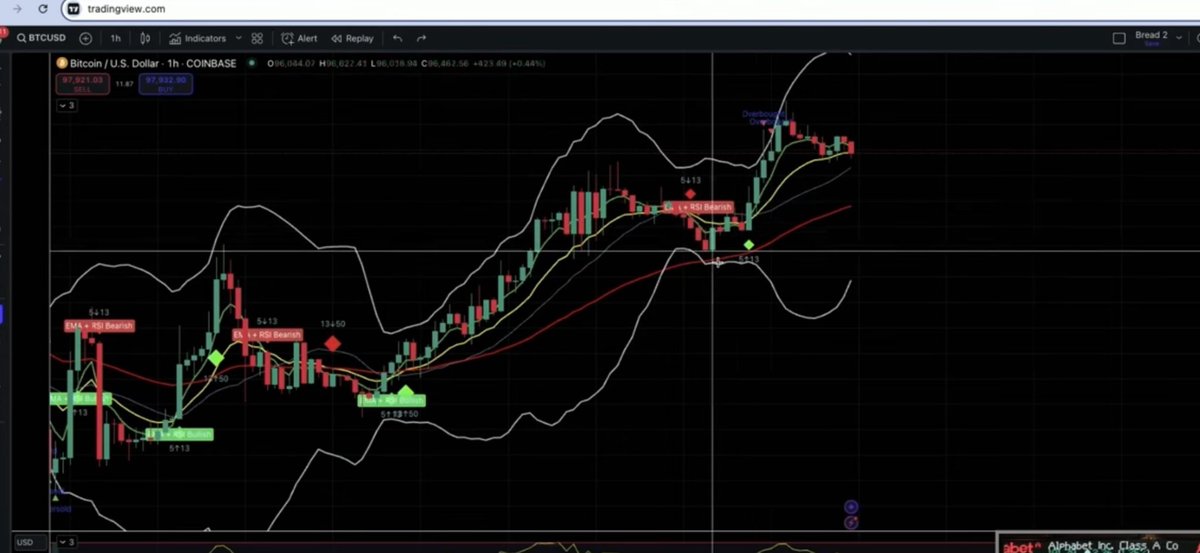The width and height of the screenshot is (1200, 553).
Task: Create a new Alert
Action: [299, 38]
